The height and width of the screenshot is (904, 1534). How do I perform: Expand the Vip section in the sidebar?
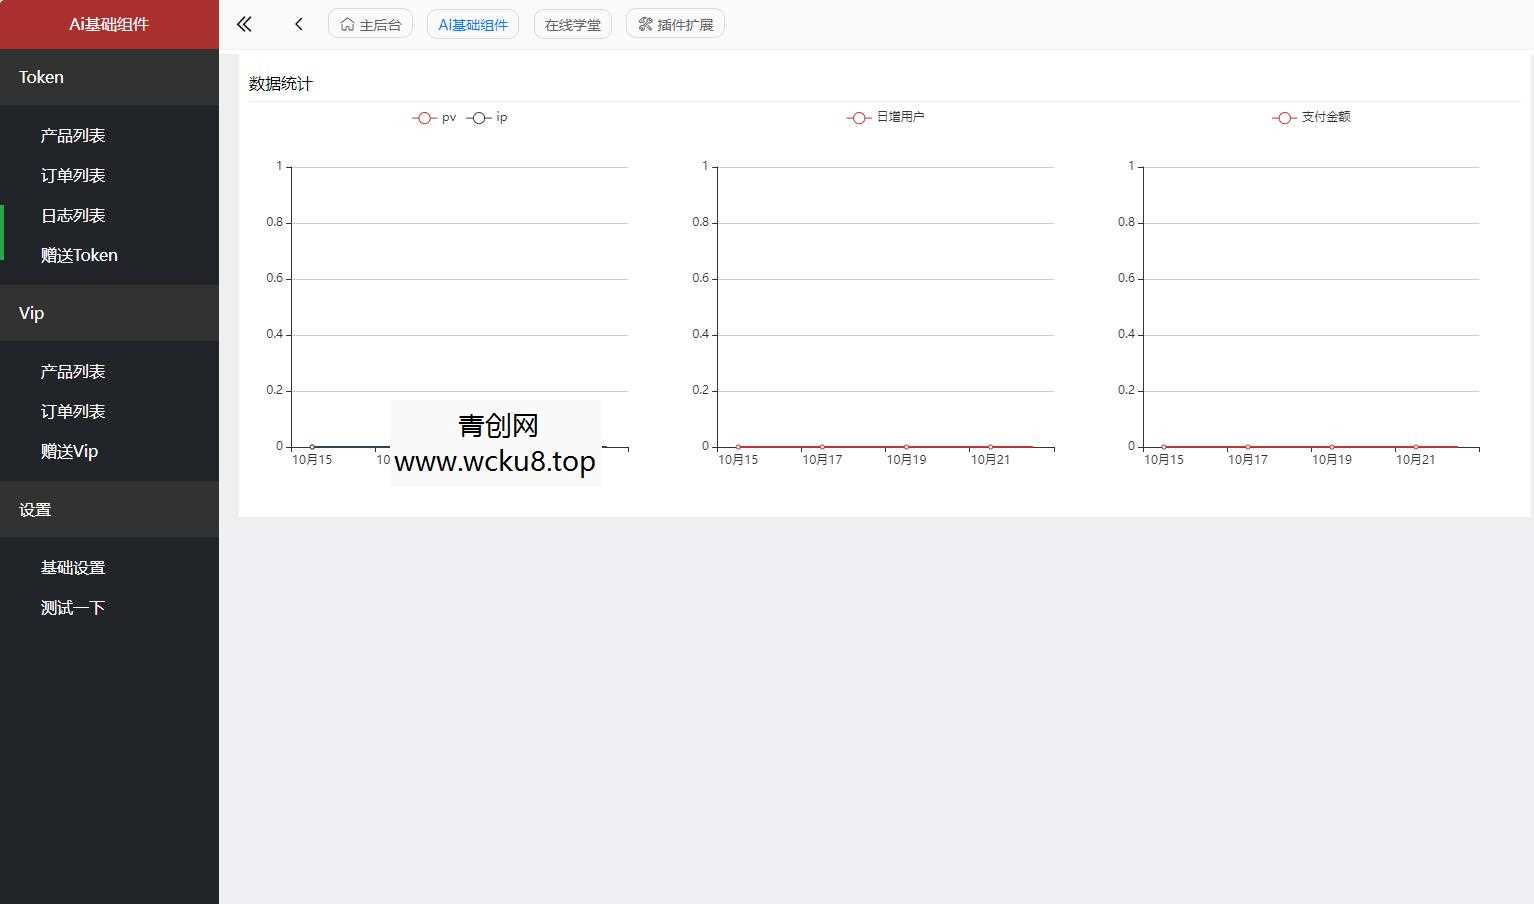pyautogui.click(x=31, y=312)
